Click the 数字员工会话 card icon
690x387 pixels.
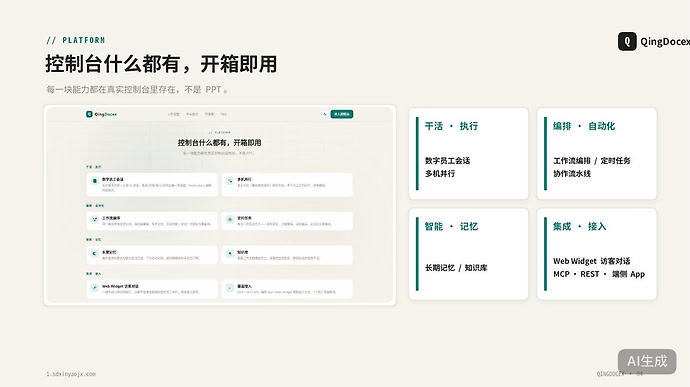(x=95, y=181)
